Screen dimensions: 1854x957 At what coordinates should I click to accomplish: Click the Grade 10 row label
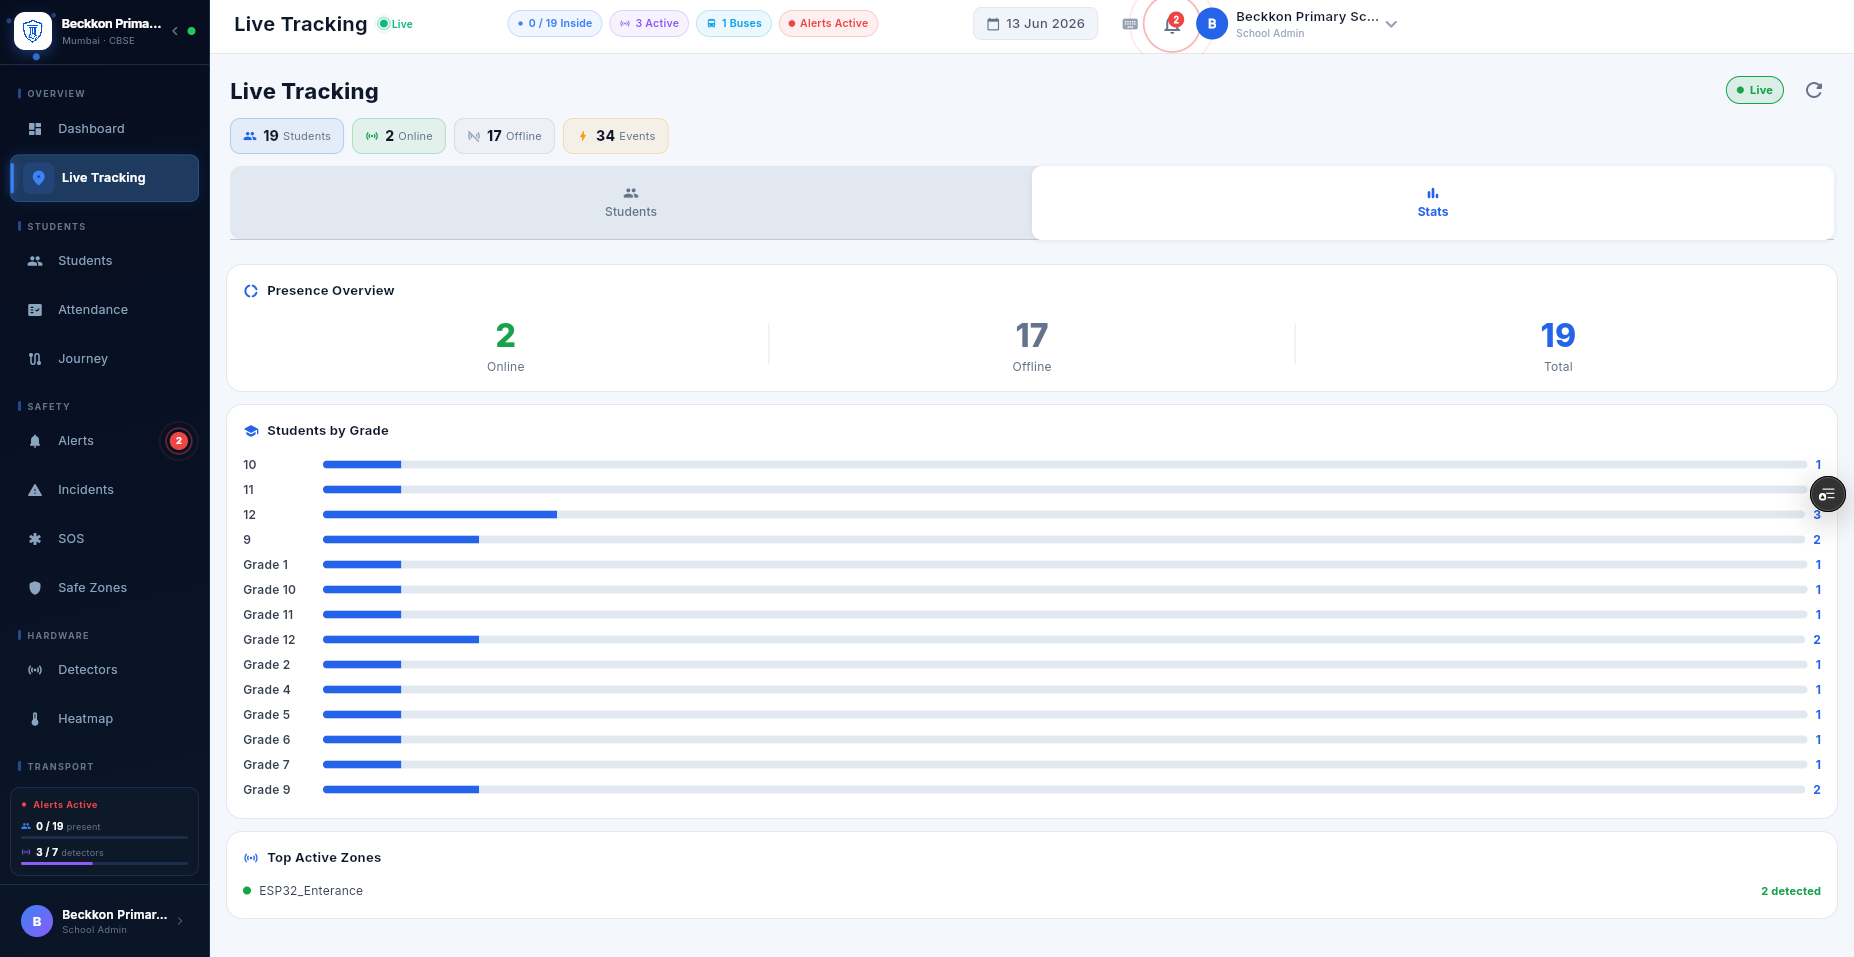269,590
